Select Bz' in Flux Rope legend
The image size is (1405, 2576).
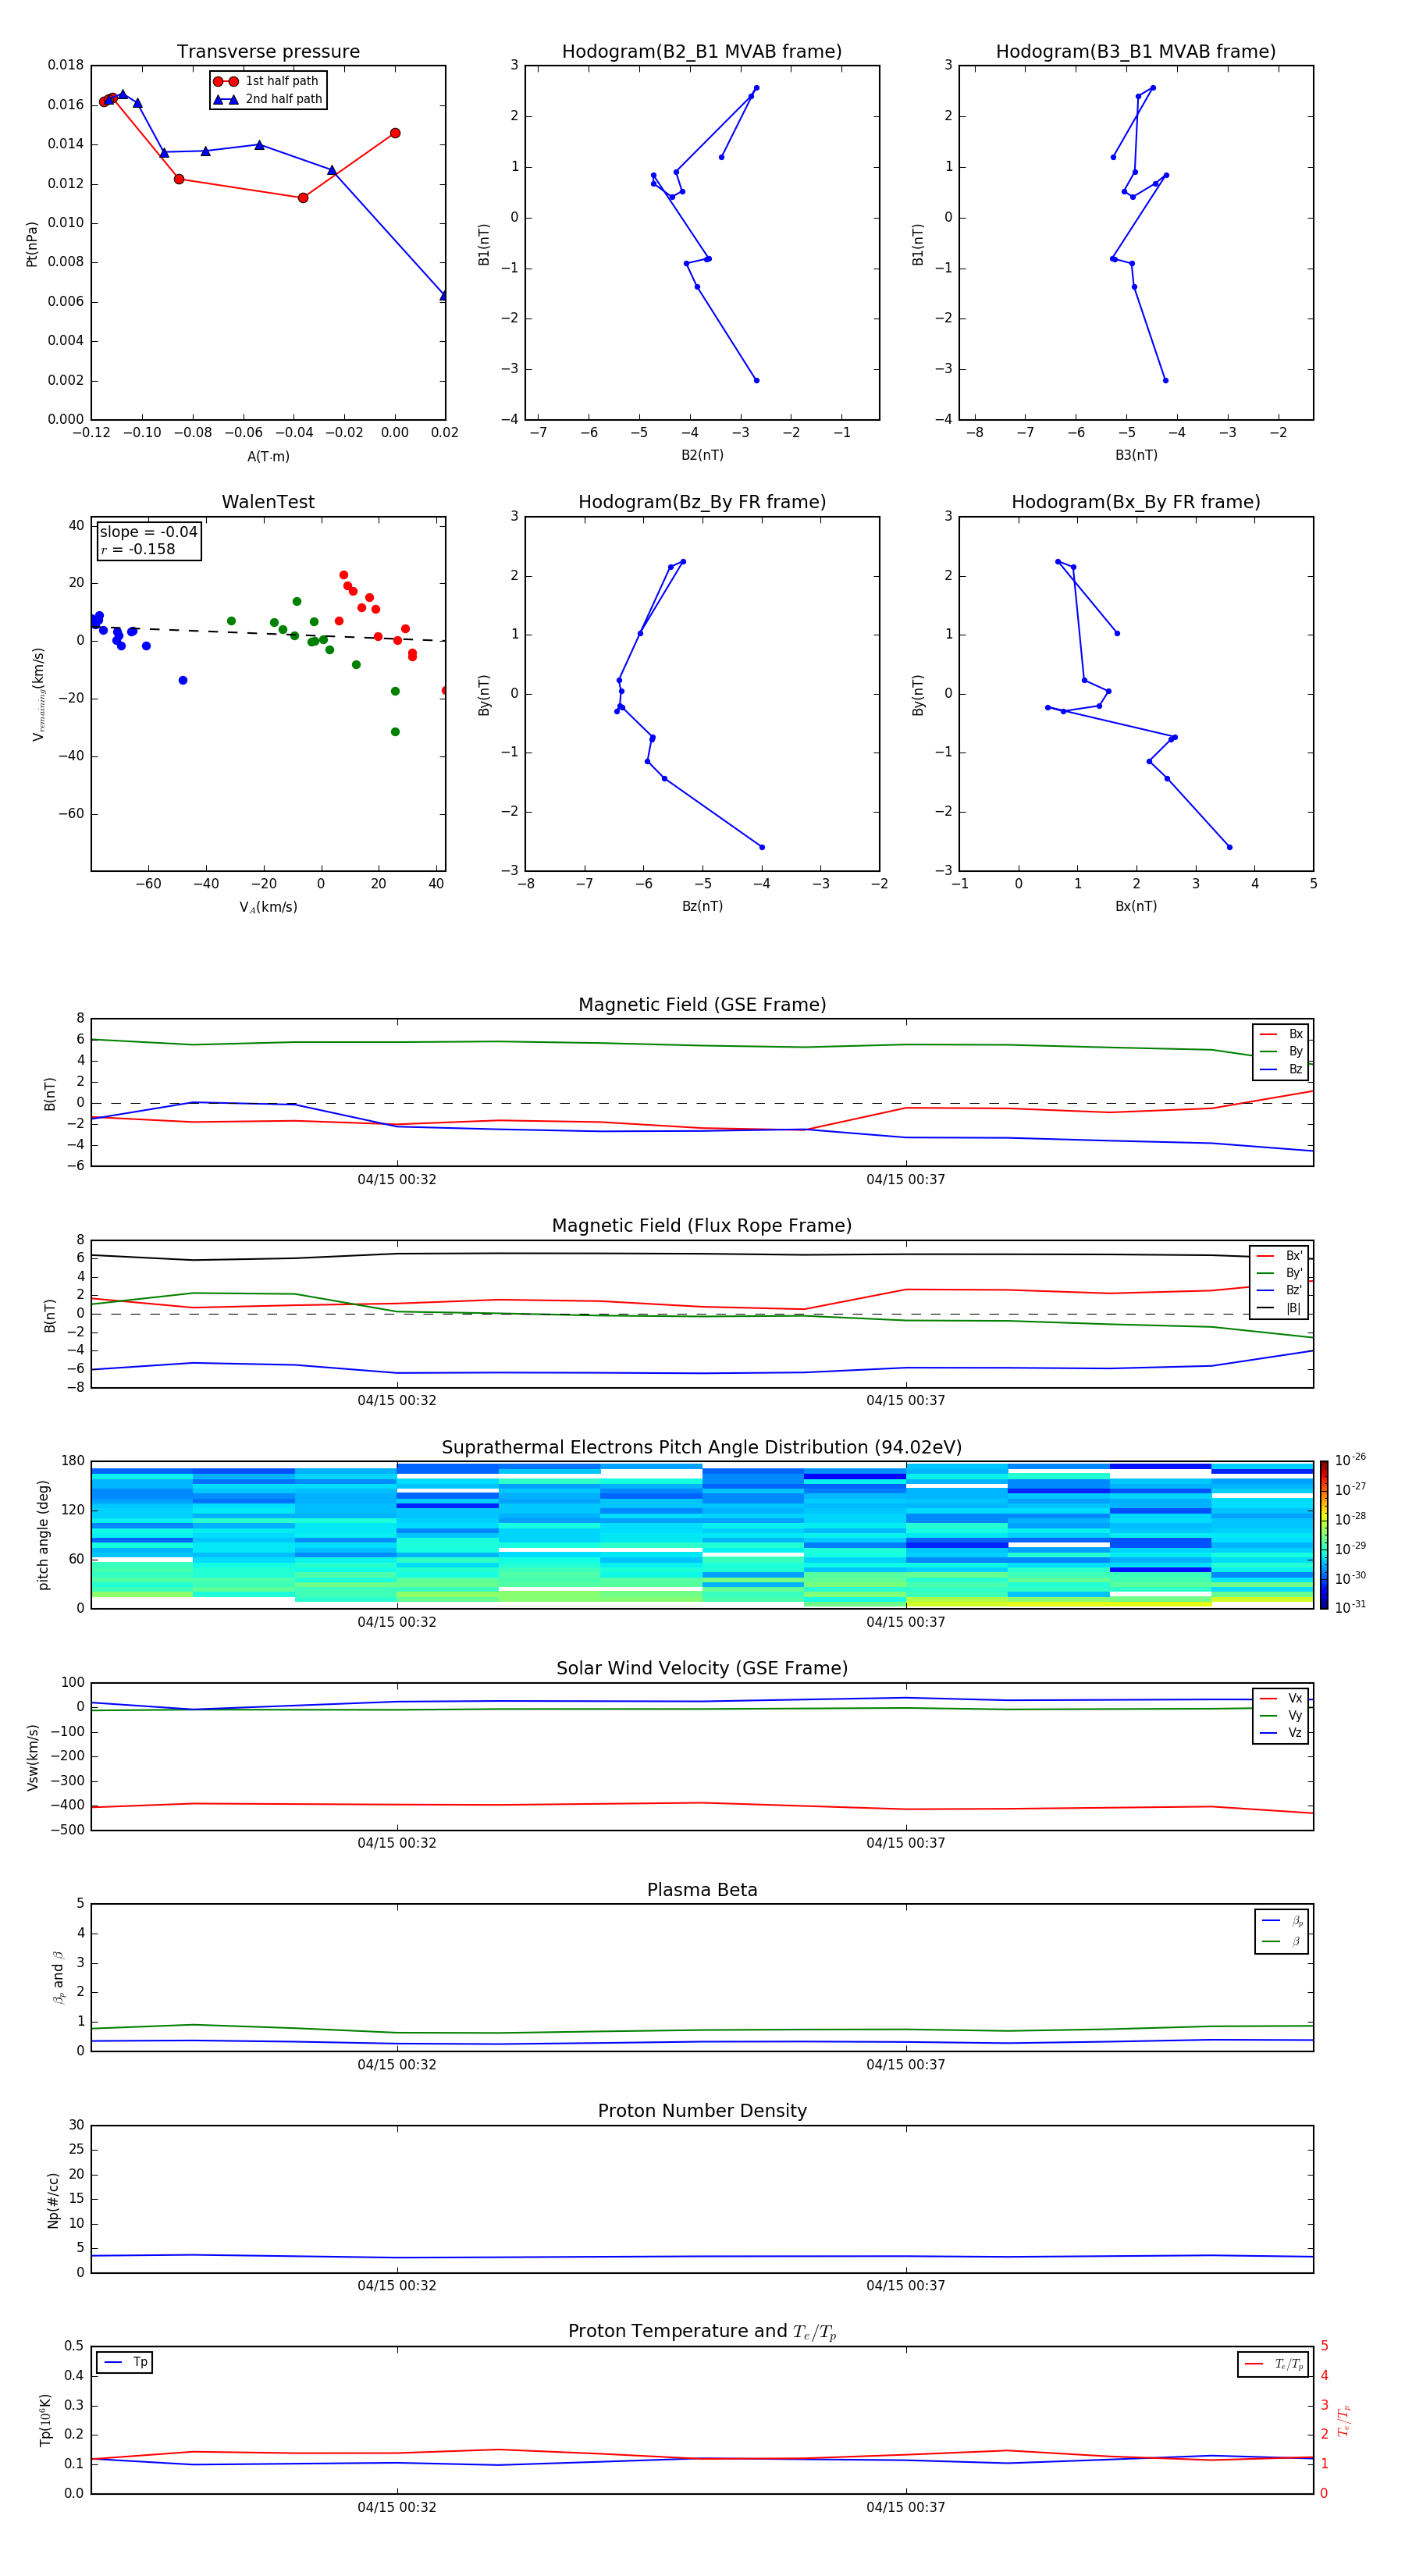1280,1290
